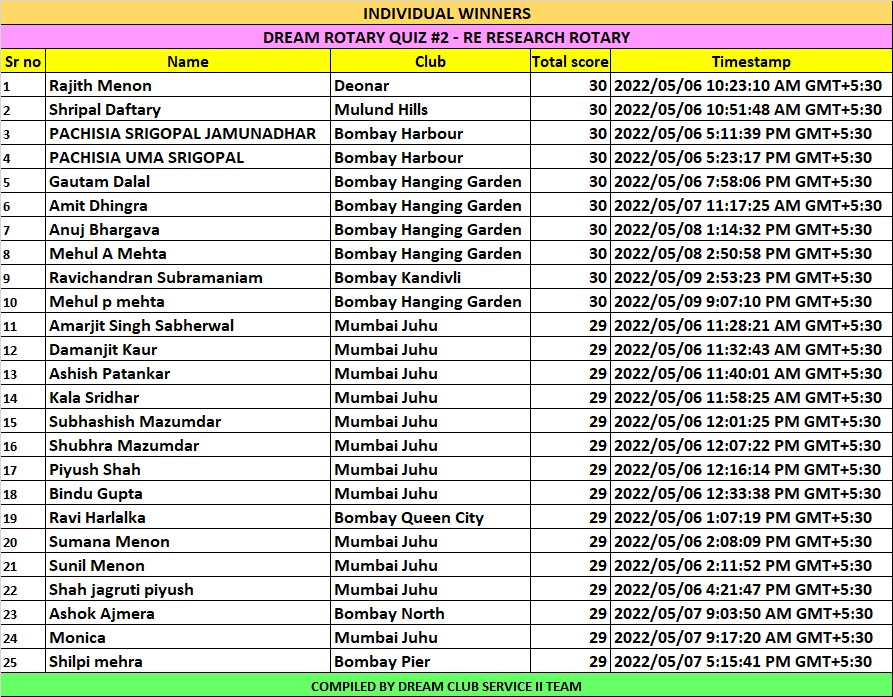Select timestamp 2022/05/06 11:28:21 AM

[x=751, y=325]
